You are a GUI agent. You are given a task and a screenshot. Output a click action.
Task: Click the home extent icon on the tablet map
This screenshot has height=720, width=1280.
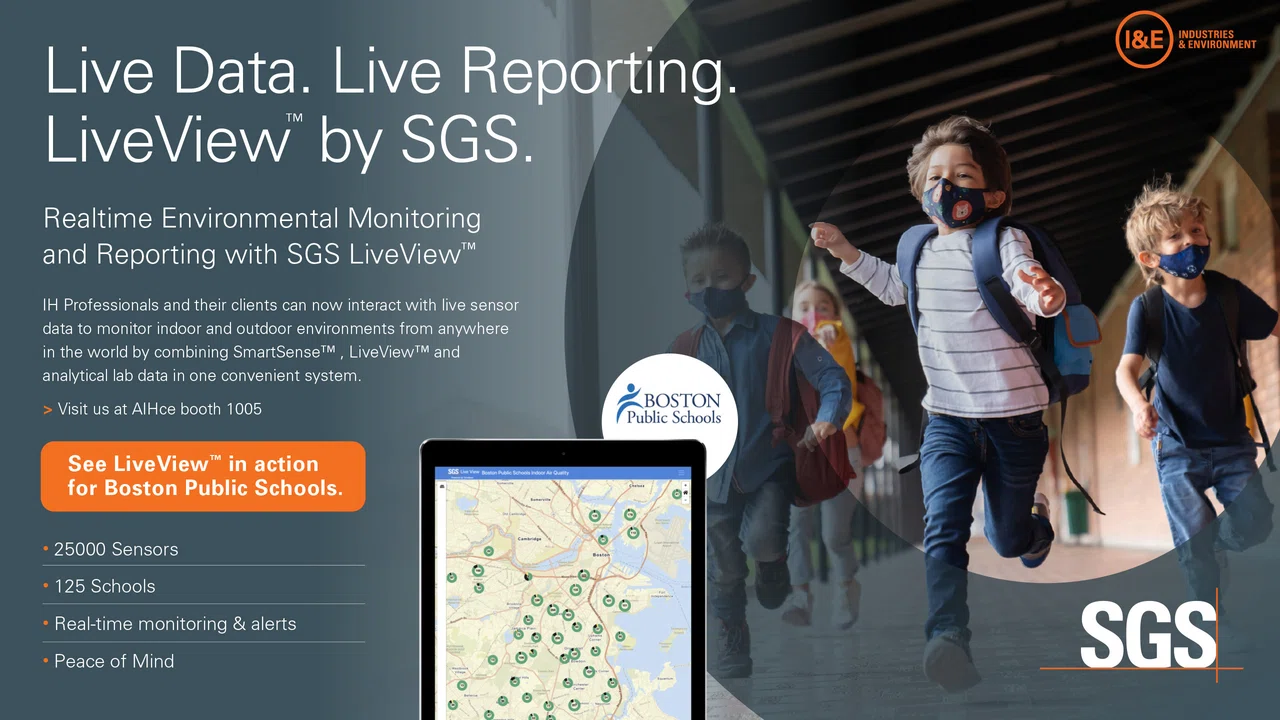(x=685, y=492)
